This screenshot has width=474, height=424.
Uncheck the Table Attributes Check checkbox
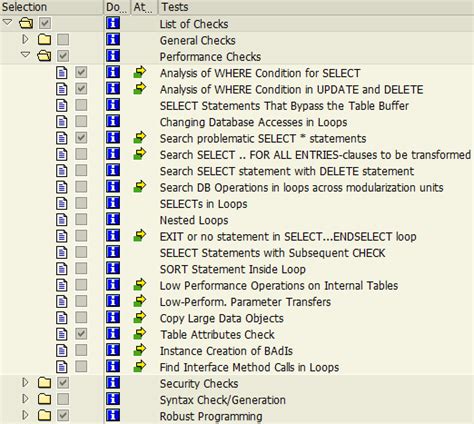click(x=81, y=334)
